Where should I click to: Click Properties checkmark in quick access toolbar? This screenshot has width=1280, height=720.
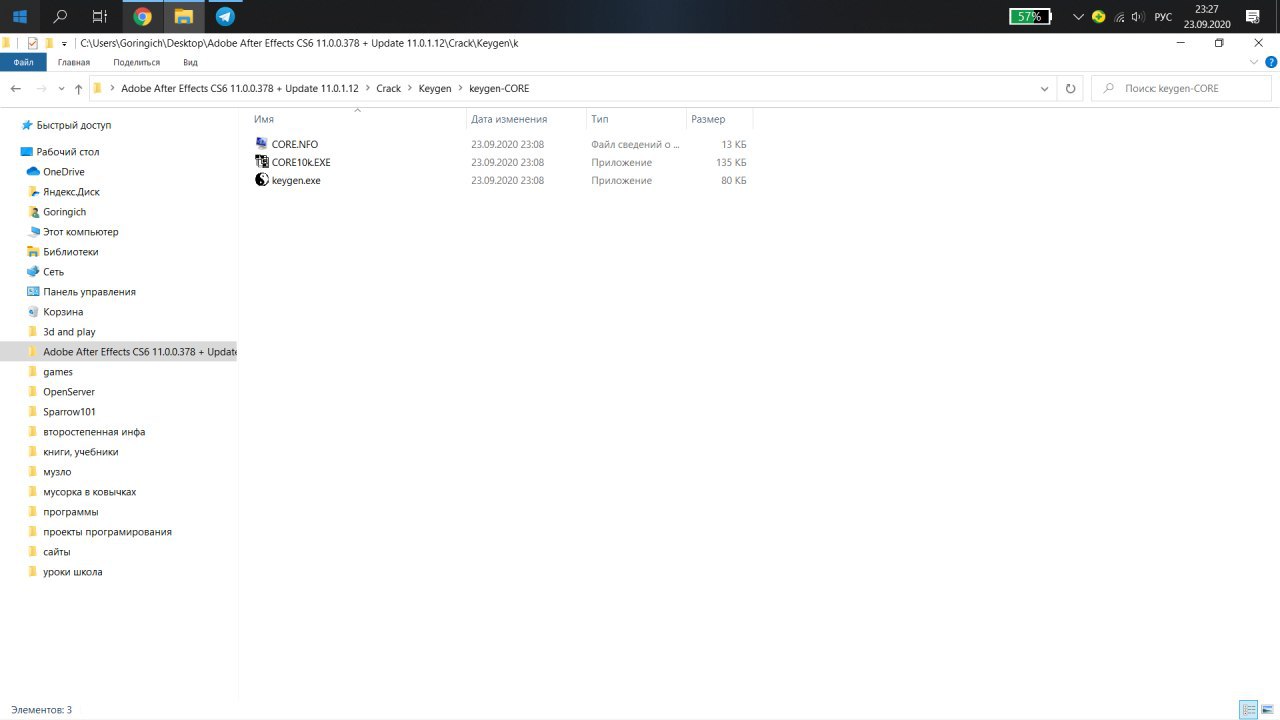coord(33,43)
